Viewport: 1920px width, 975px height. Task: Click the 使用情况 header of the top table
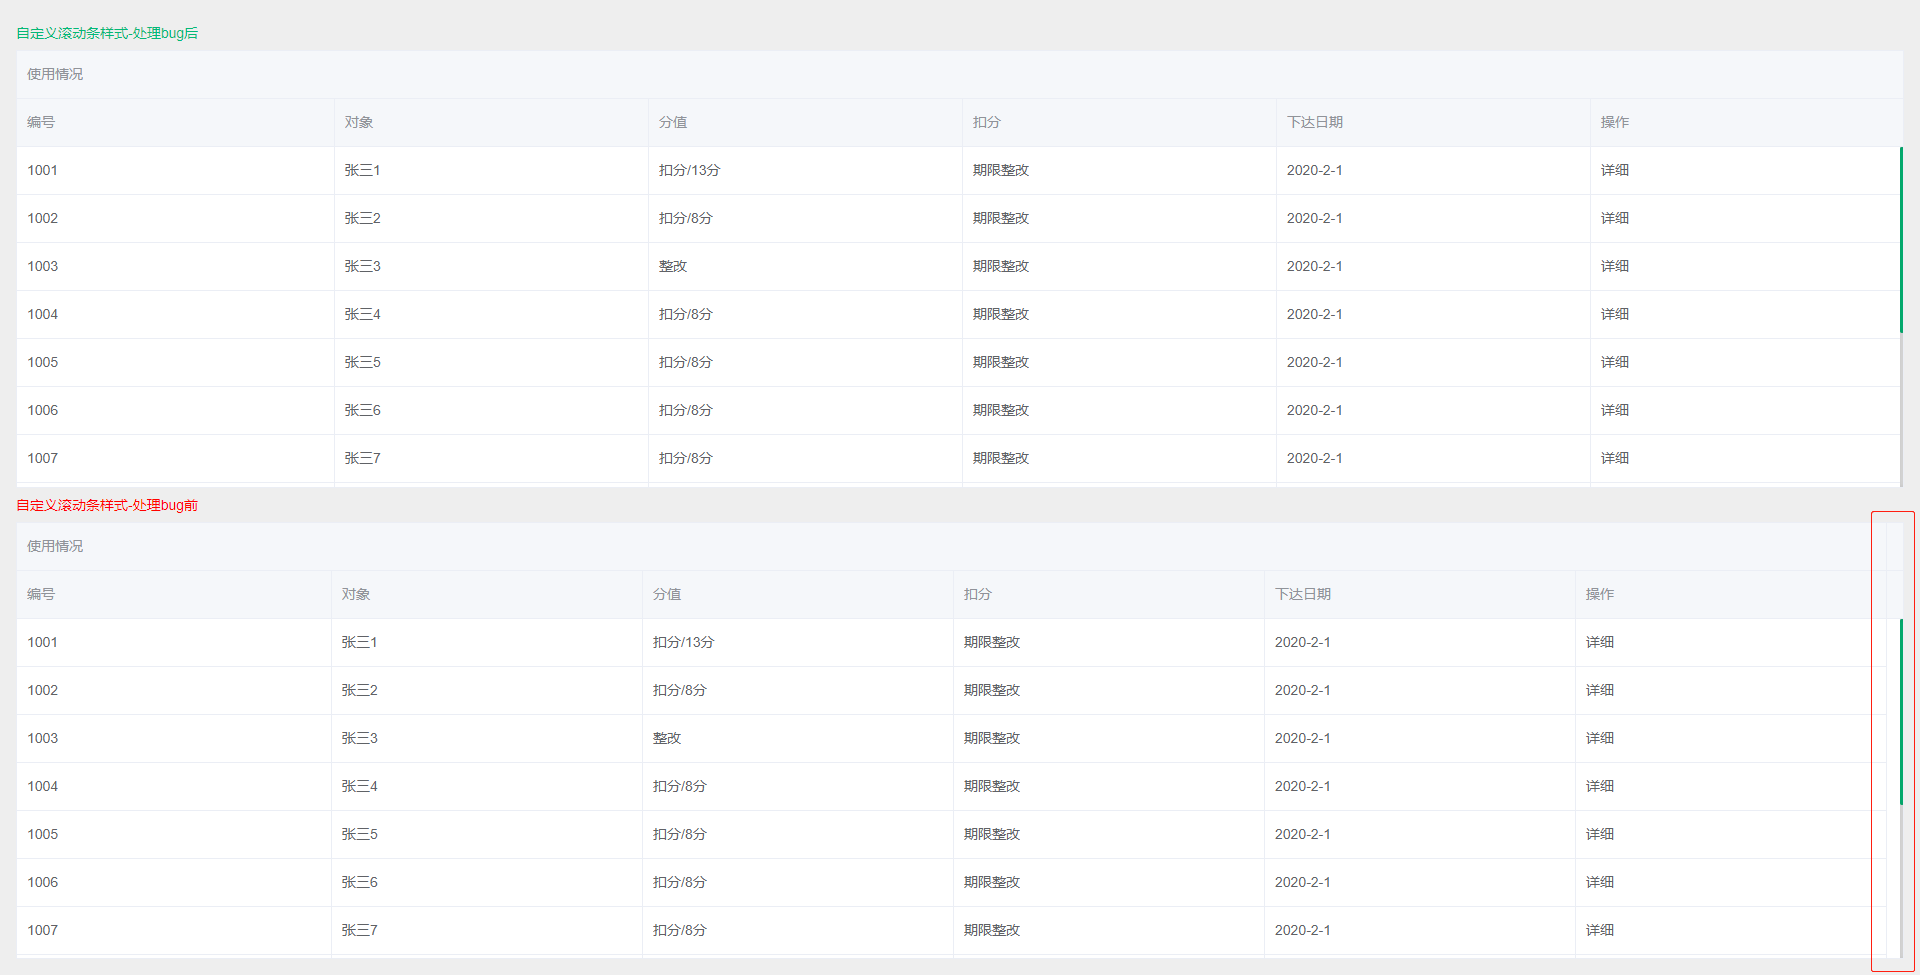tap(55, 74)
